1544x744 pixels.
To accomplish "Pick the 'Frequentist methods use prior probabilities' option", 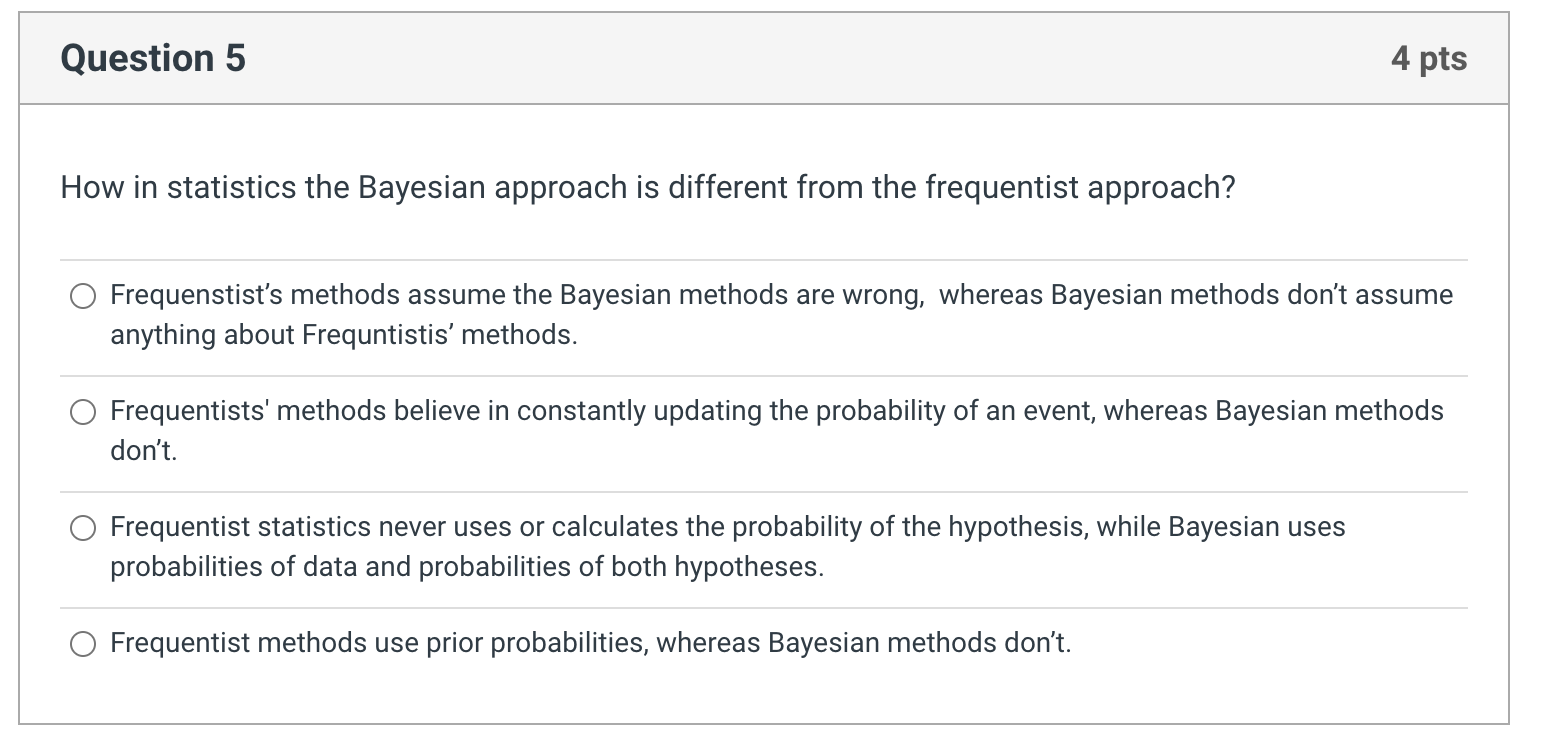I will [83, 643].
